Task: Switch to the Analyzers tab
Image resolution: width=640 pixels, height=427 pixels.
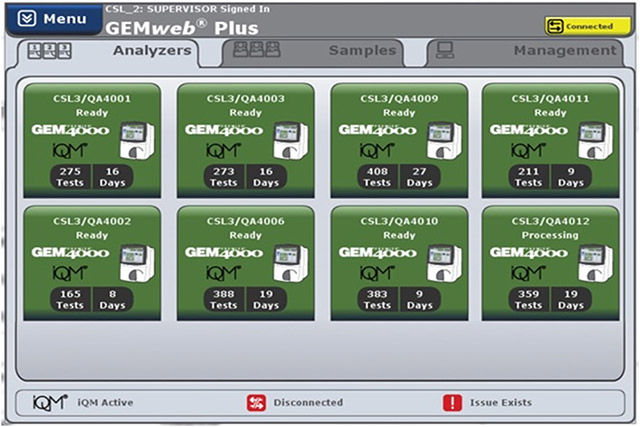Action: (x=109, y=51)
